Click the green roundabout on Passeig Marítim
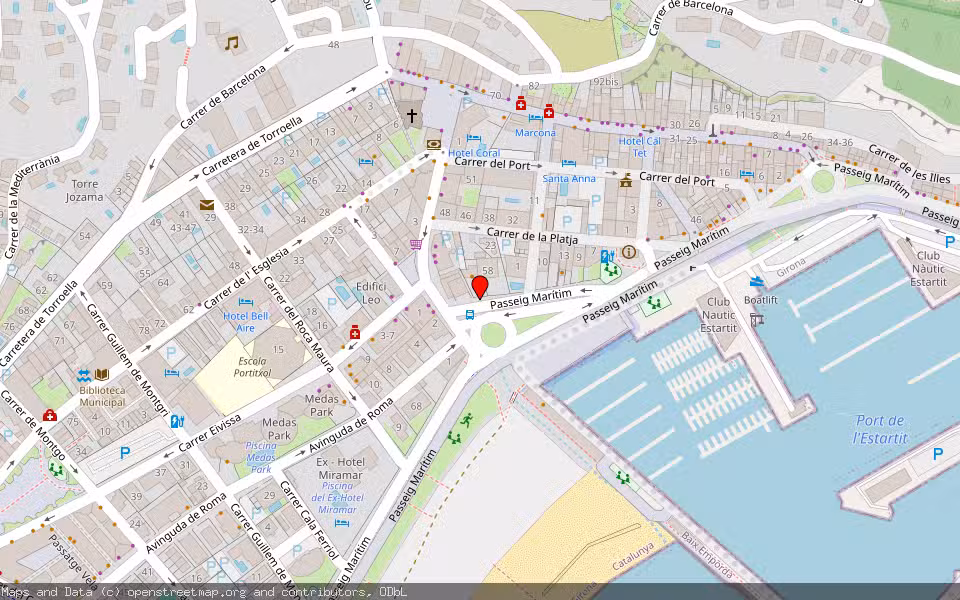This screenshot has width=960, height=600. [x=493, y=335]
